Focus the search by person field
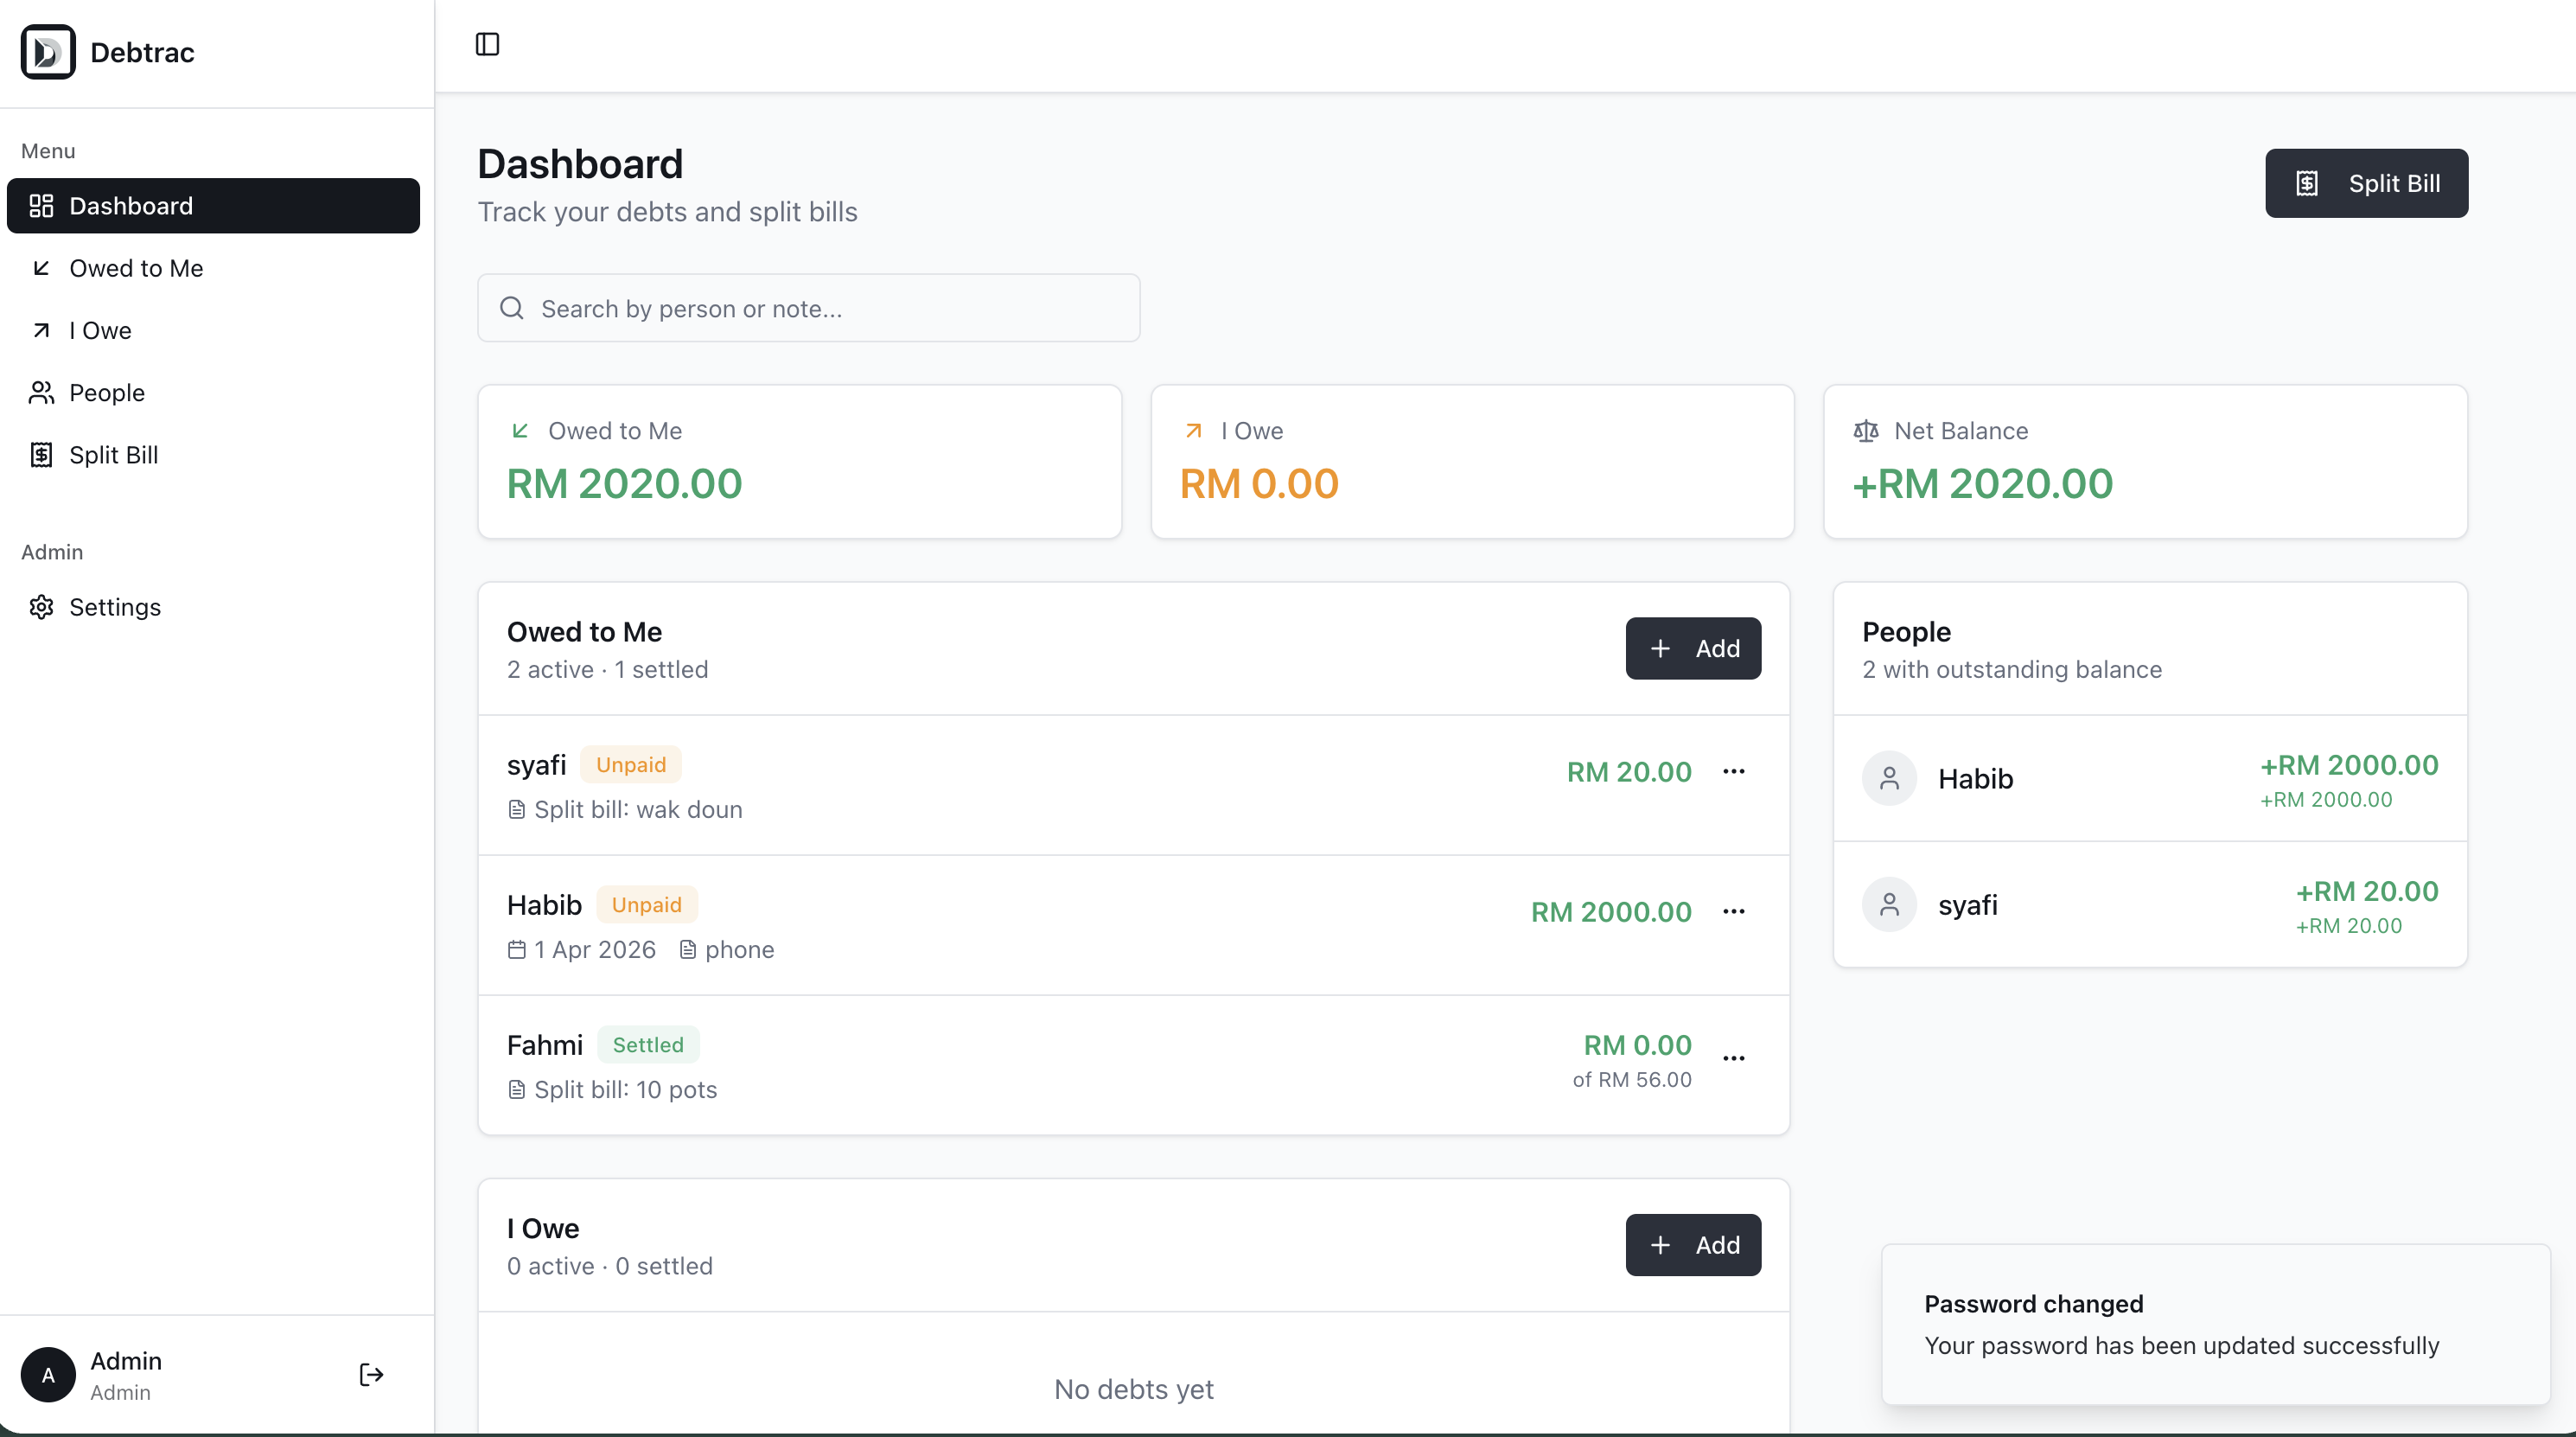This screenshot has width=2576, height=1437. click(x=808, y=308)
